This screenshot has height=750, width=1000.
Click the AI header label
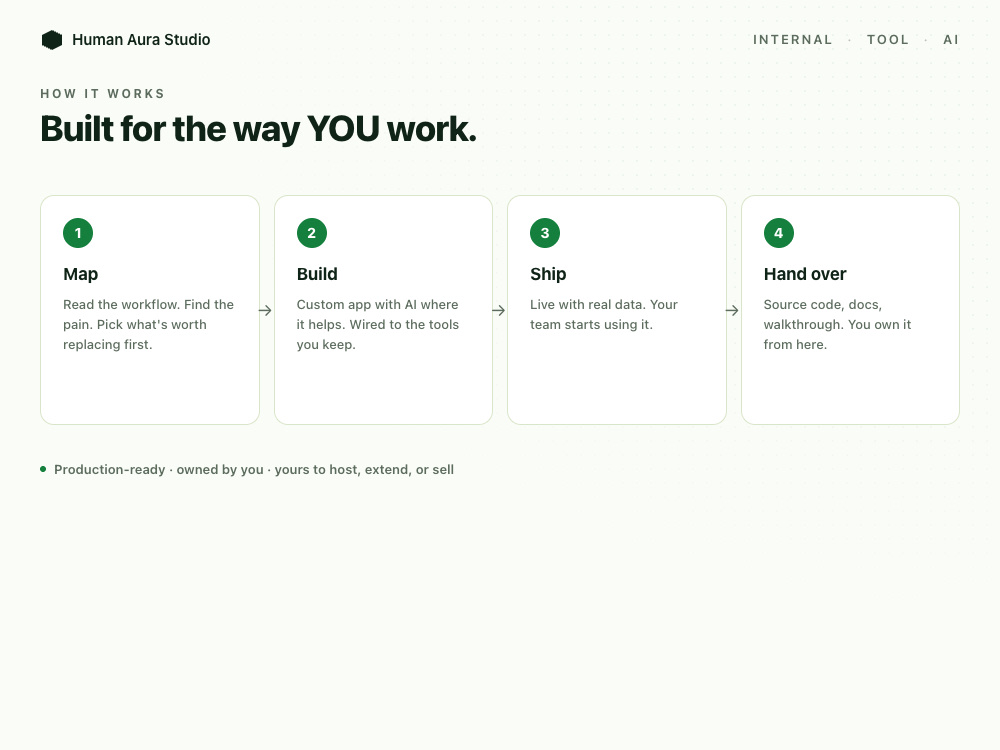tap(951, 40)
